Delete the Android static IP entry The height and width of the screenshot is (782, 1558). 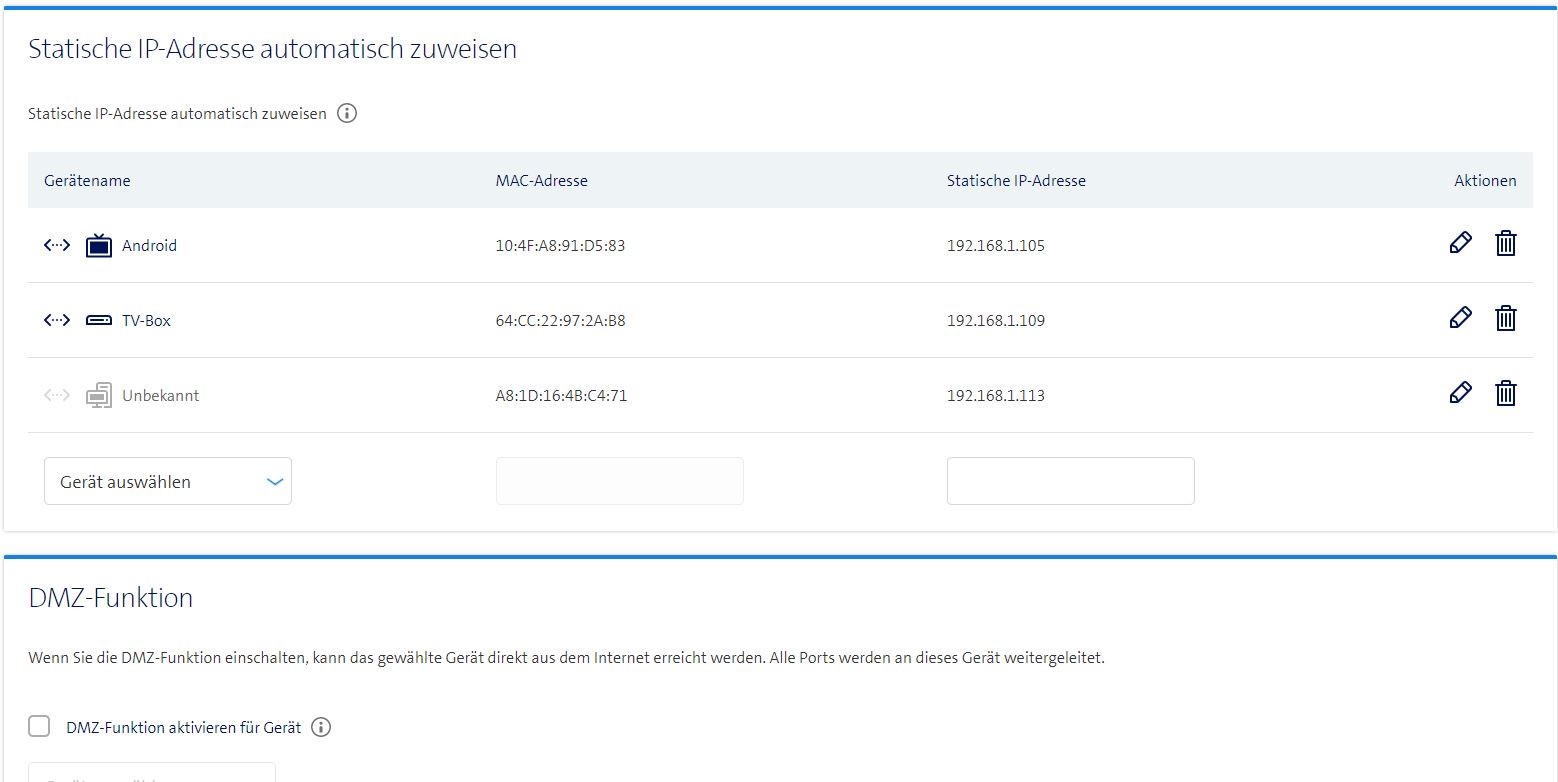coord(1505,243)
